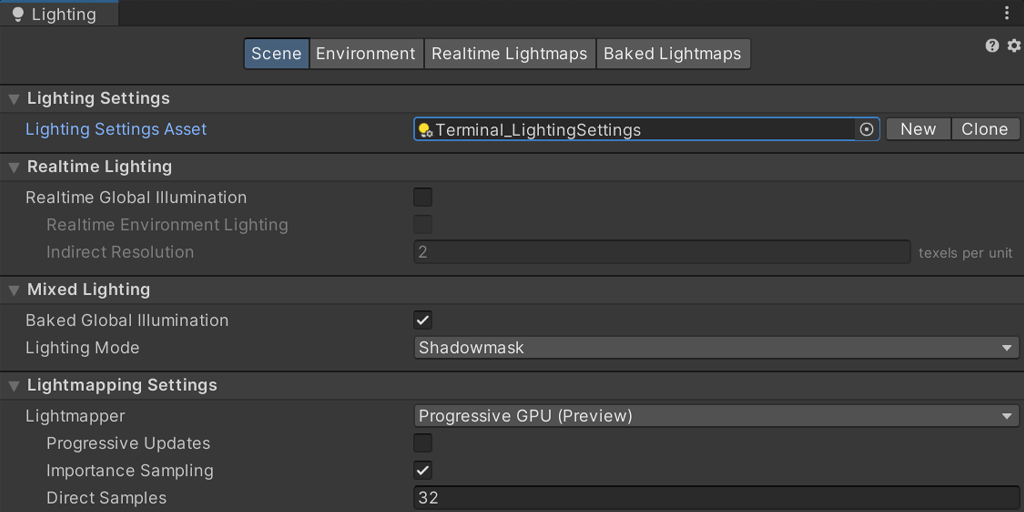Disable Baked Global Illumination checkbox
The height and width of the screenshot is (512, 1024).
tap(423, 321)
